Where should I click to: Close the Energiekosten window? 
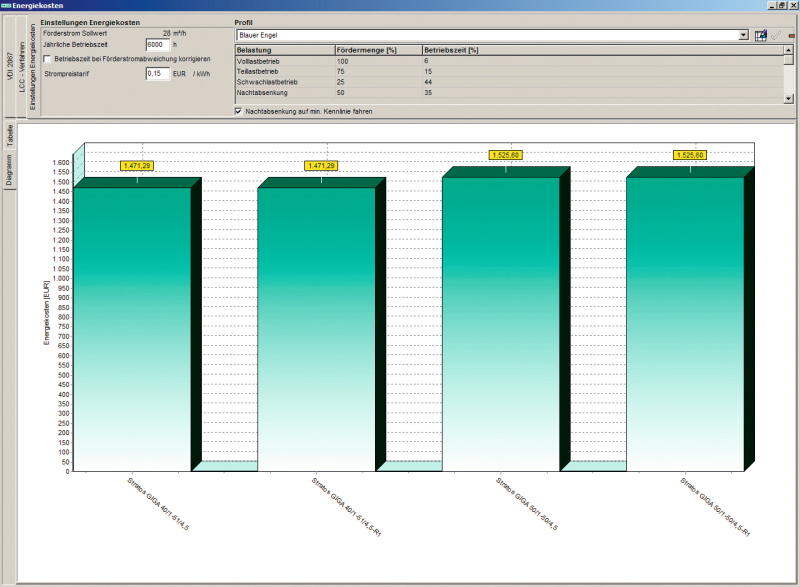pos(792,5)
